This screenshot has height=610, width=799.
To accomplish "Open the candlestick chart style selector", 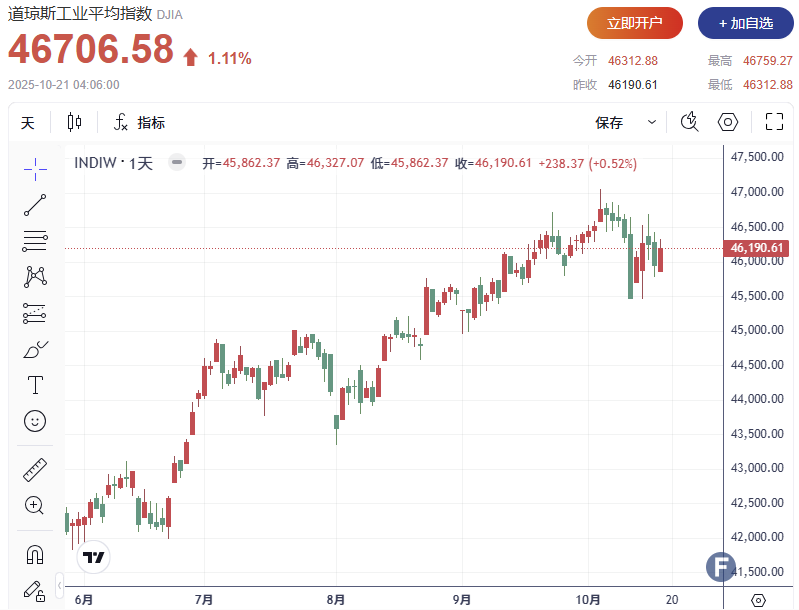I will click(x=74, y=123).
